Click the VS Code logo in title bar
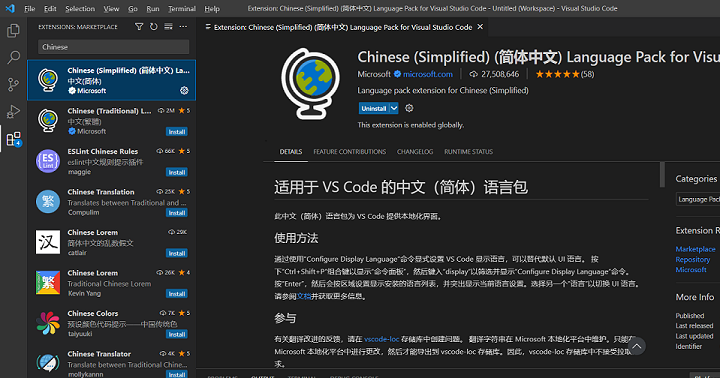 click(x=10, y=8)
